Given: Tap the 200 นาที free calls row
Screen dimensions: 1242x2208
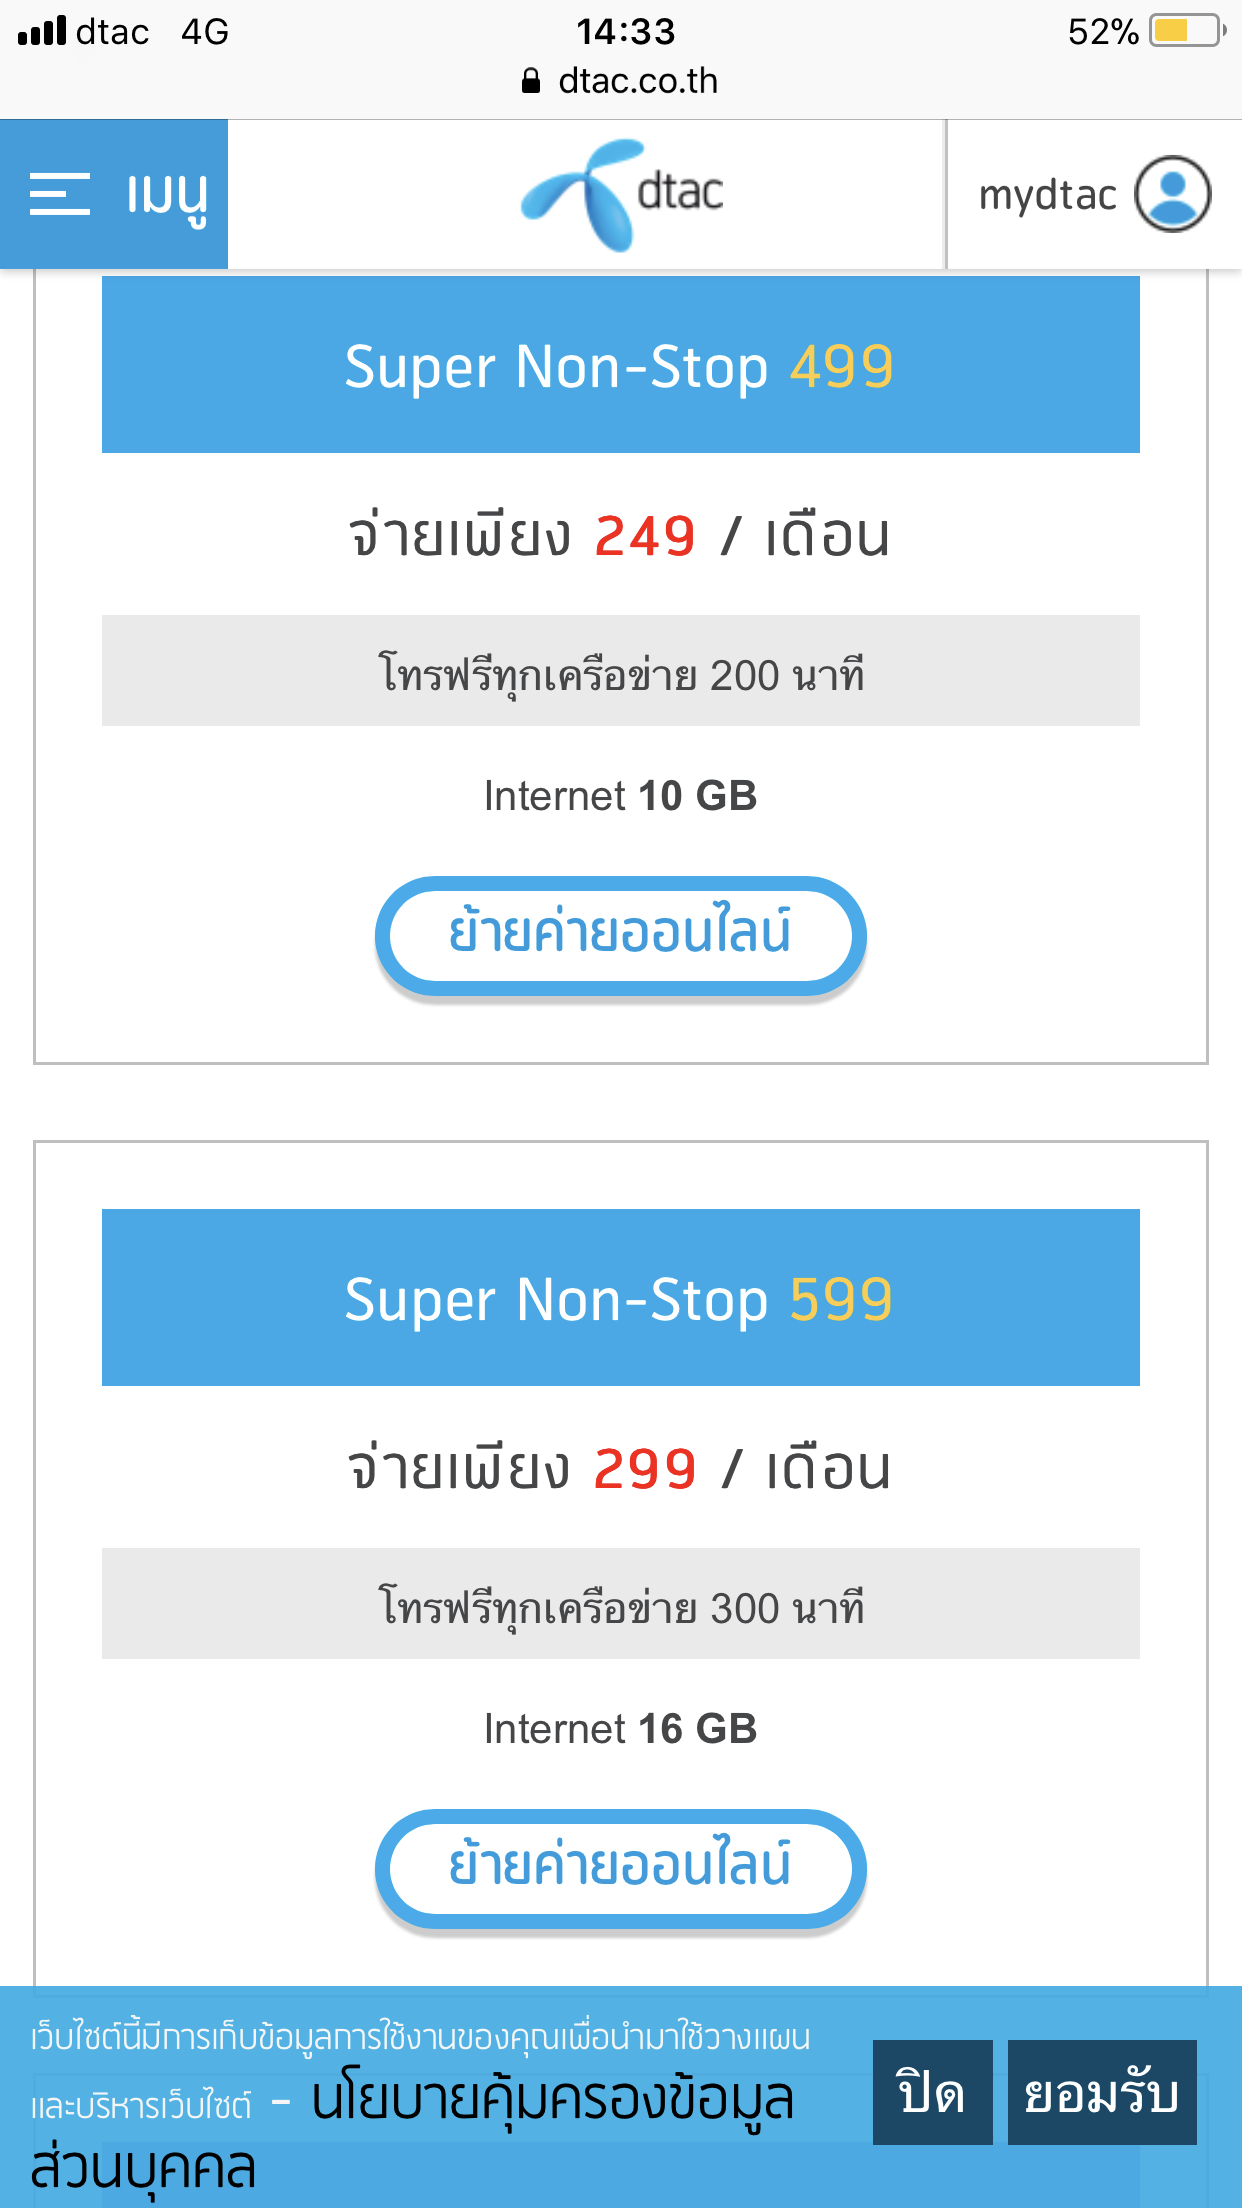Looking at the screenshot, I should click(620, 671).
